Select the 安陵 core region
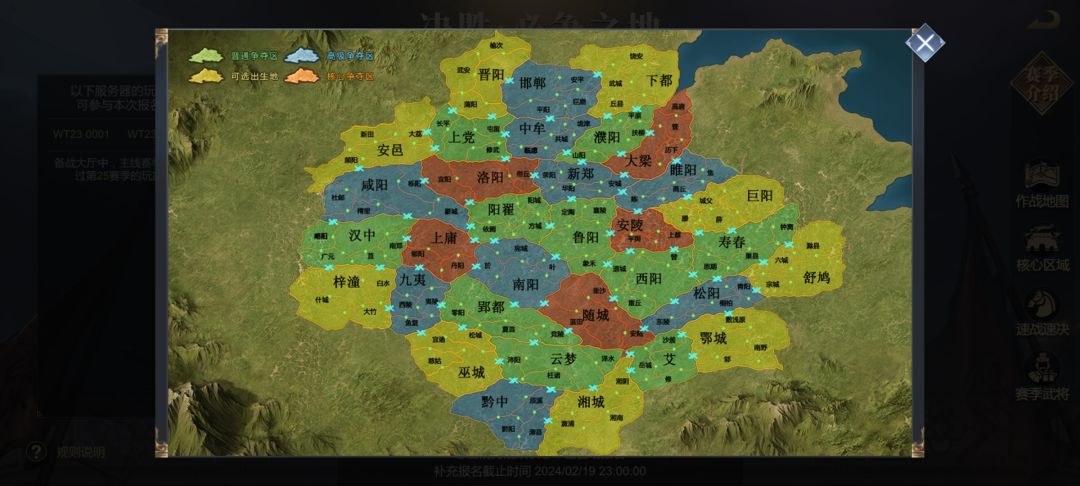The width and height of the screenshot is (1080, 486). pos(630,224)
